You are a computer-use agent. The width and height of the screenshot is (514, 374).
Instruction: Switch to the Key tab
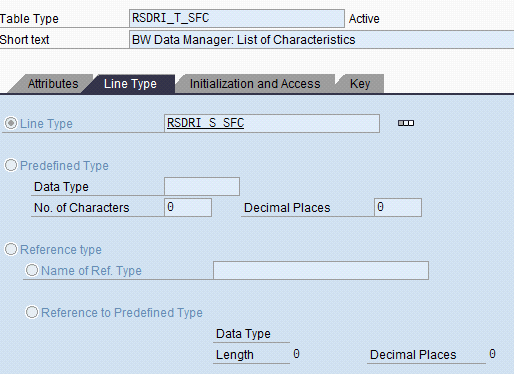tap(360, 84)
